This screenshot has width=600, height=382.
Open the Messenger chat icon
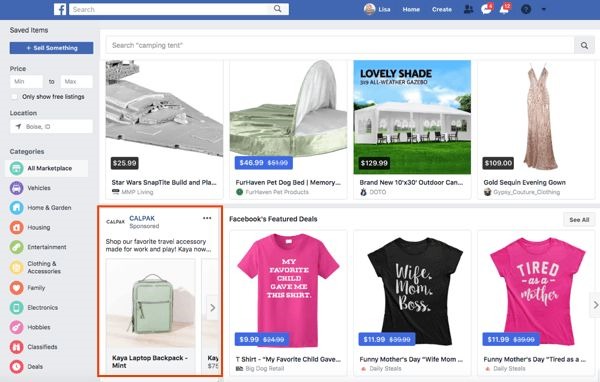click(x=486, y=9)
